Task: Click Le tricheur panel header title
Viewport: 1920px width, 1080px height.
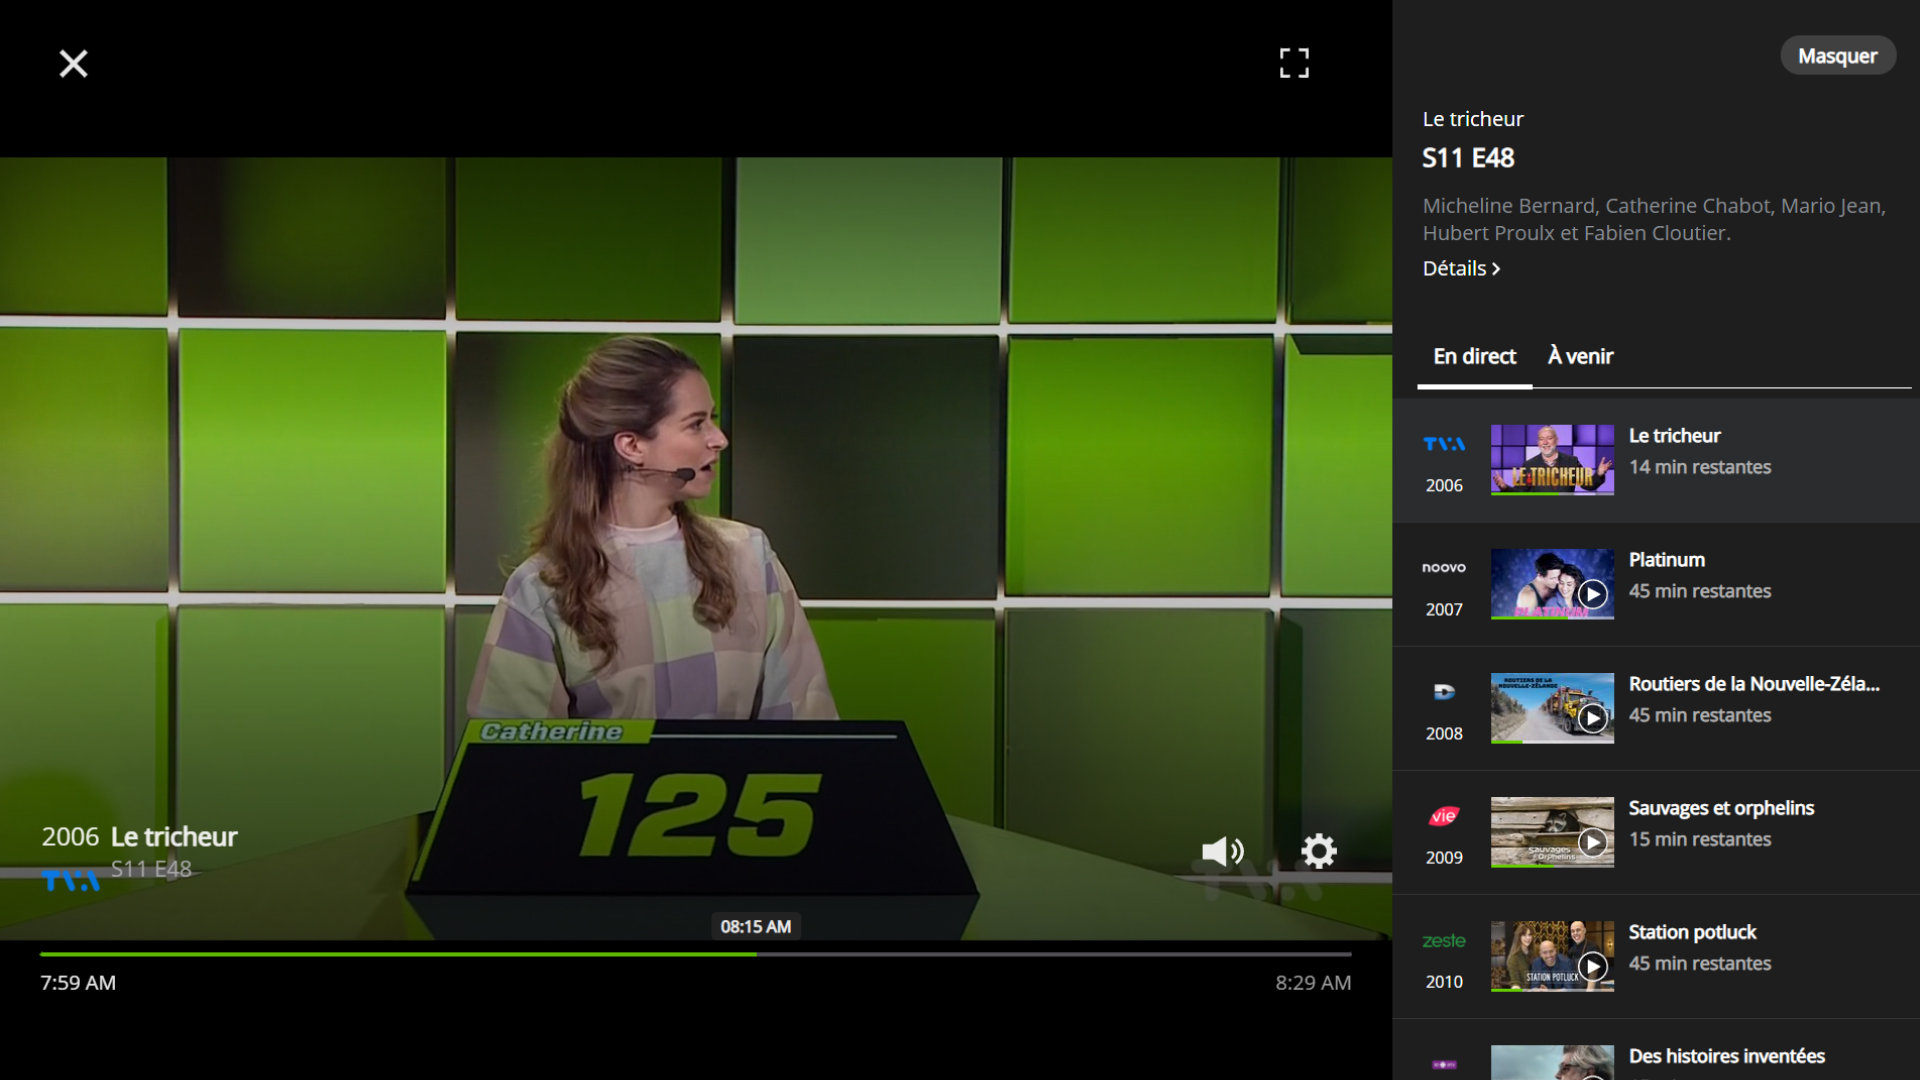Action: click(x=1473, y=119)
